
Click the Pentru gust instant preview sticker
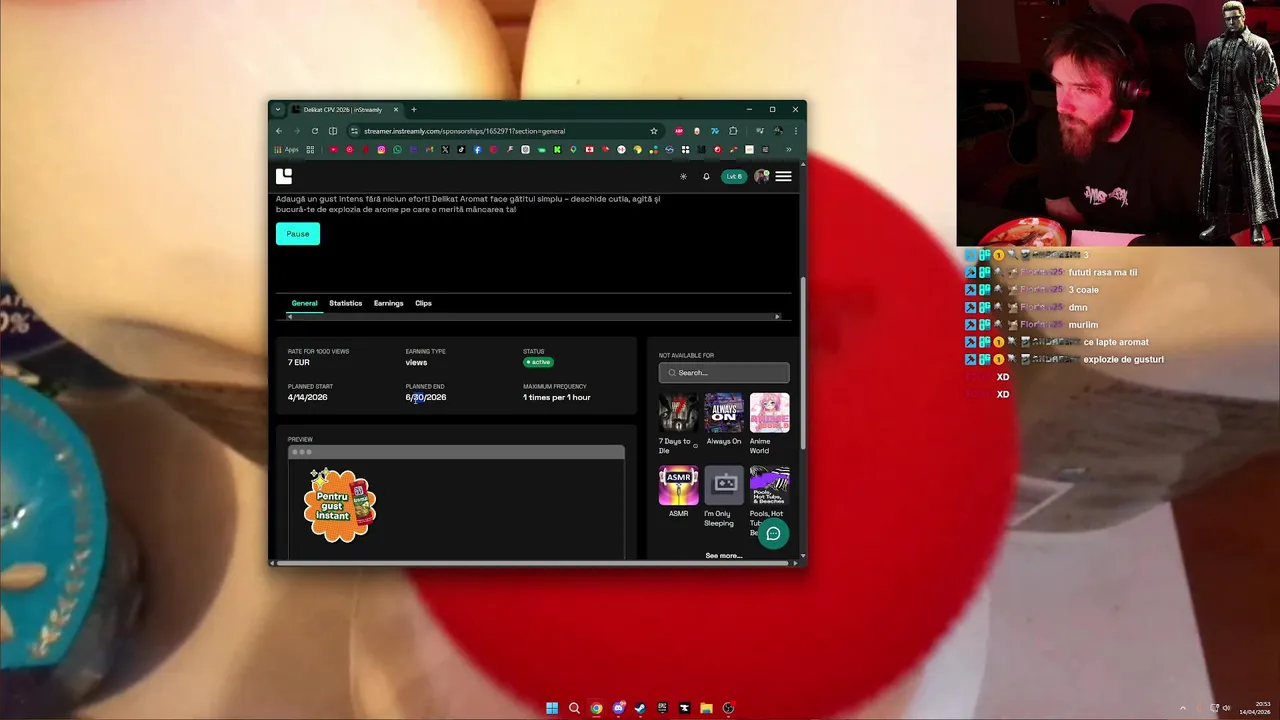point(340,505)
